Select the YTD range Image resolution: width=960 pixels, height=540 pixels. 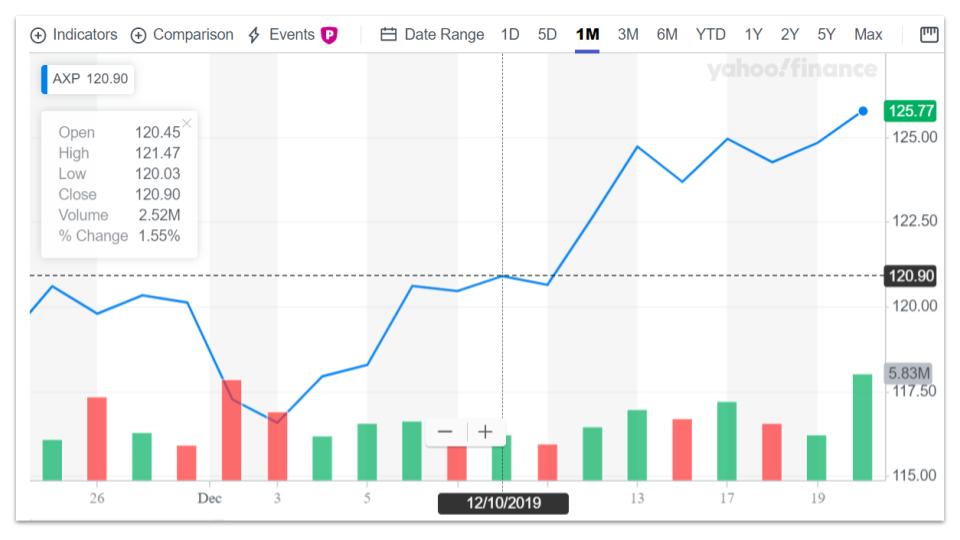click(710, 35)
